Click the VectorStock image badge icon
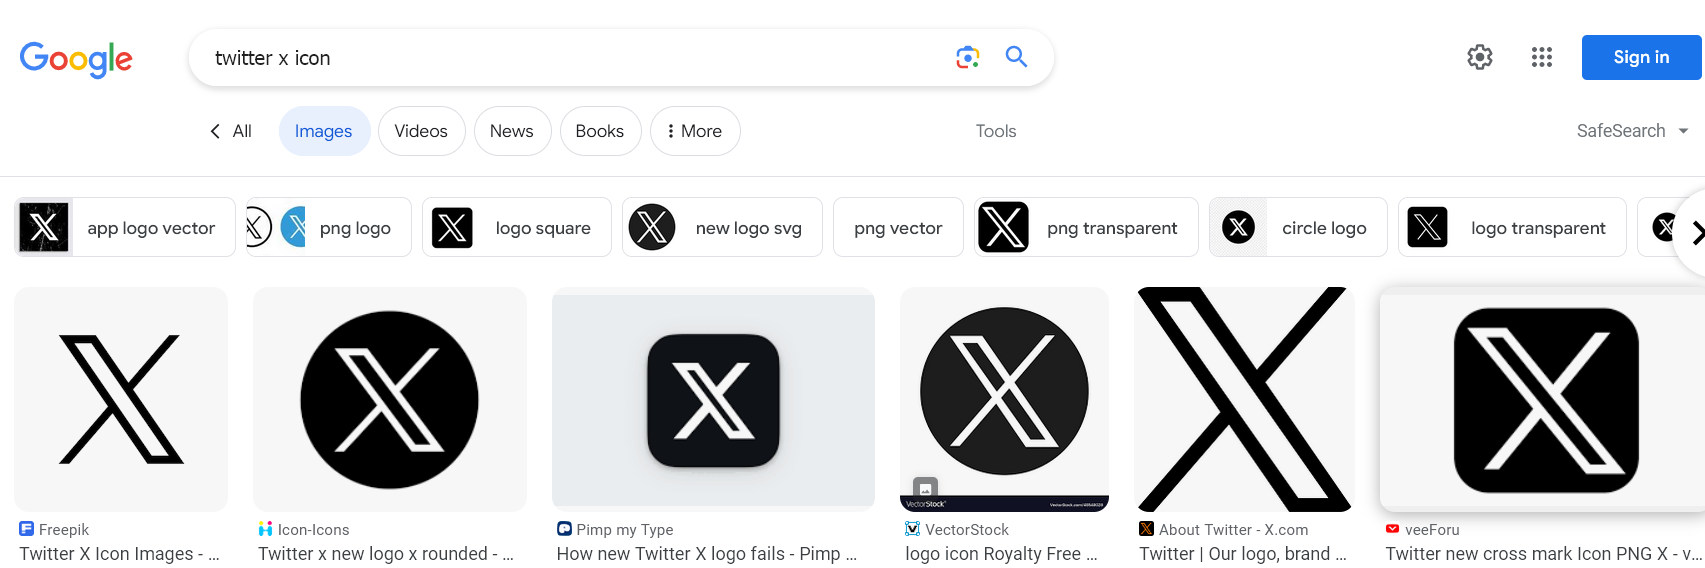 (x=926, y=489)
